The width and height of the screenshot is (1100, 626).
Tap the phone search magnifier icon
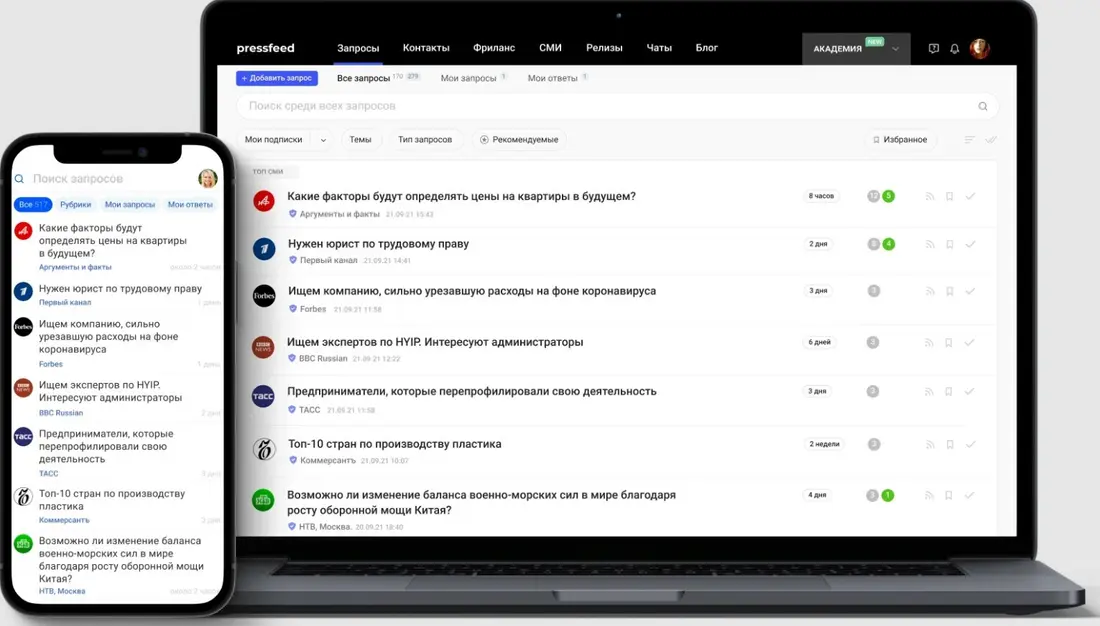[x=20, y=179]
